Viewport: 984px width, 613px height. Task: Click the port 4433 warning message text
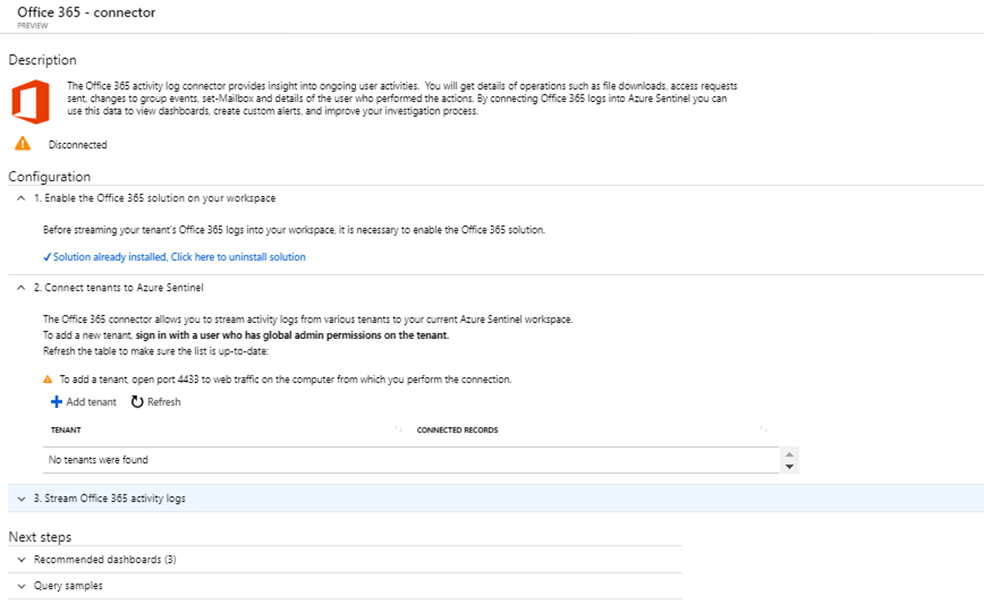point(286,380)
